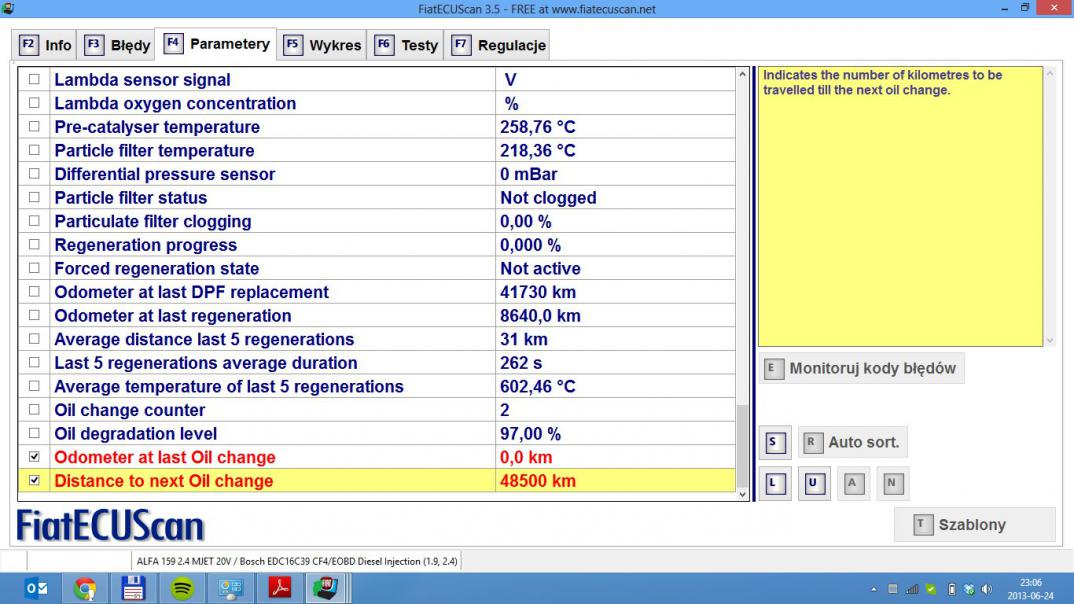Screen dimensions: 1074x604
Task: Enable the Oil degradation level checkbox
Action: (35, 434)
